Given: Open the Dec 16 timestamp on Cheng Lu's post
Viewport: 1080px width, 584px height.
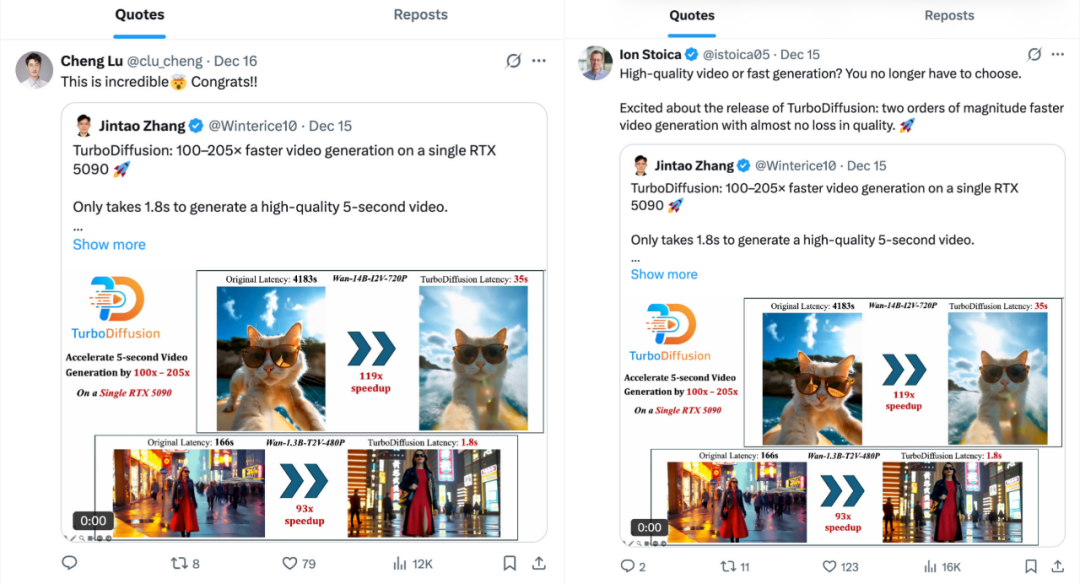Looking at the screenshot, I should [x=236, y=61].
